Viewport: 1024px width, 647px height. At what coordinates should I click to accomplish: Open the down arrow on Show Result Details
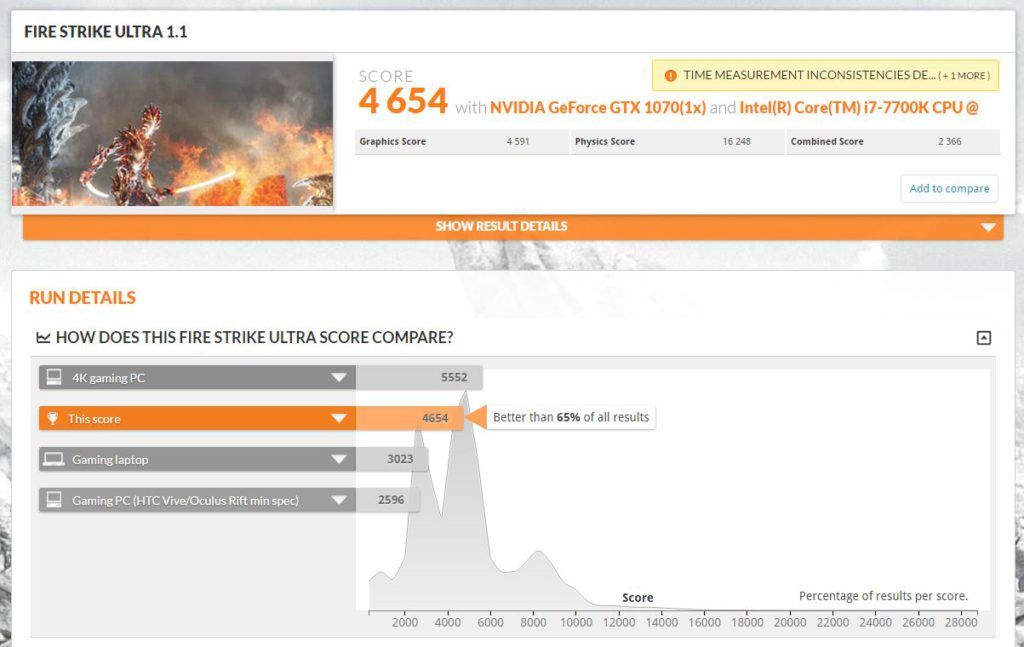[988, 227]
